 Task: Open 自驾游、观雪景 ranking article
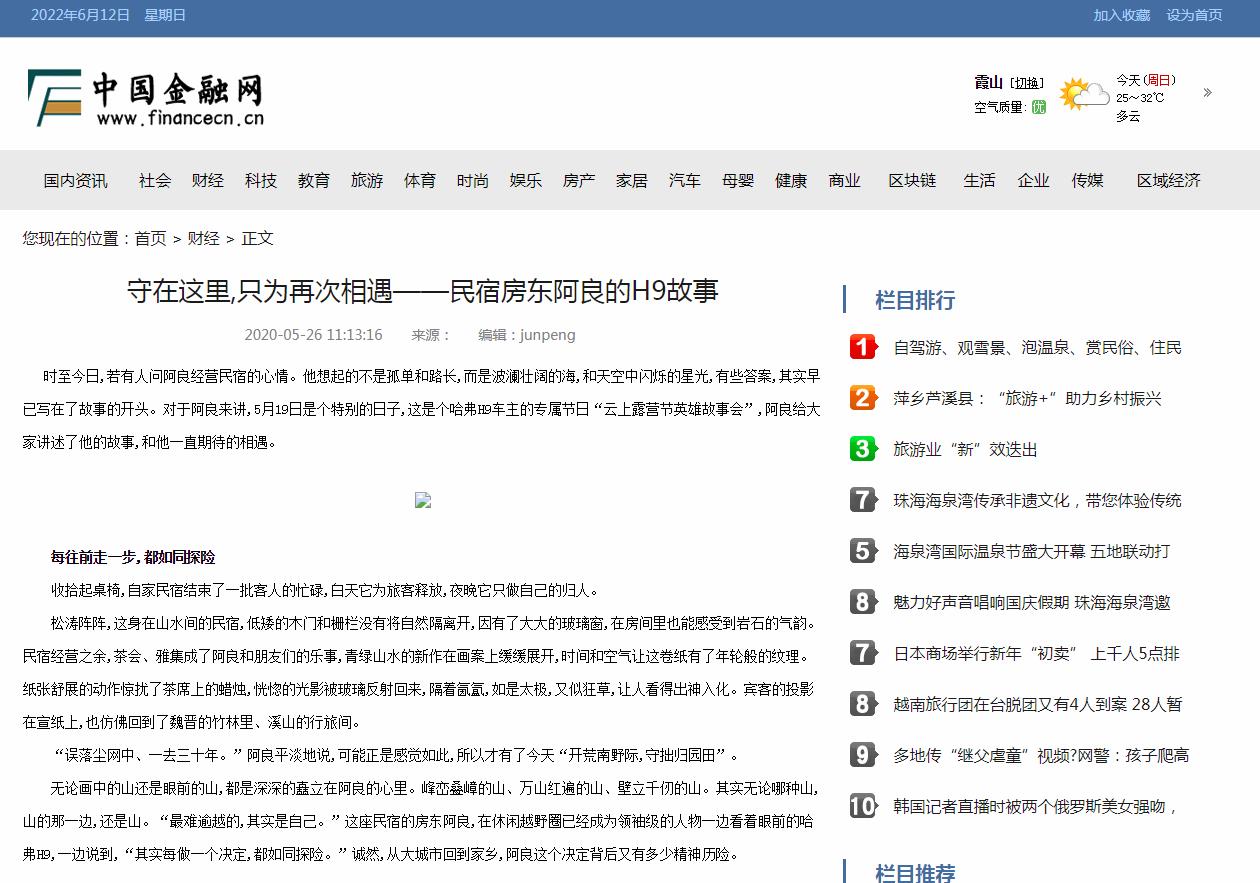(x=1038, y=347)
